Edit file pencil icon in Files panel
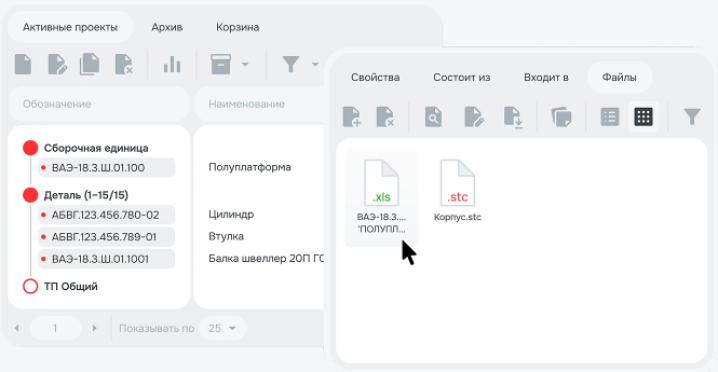Screen dimensions: 718x372 474,117
